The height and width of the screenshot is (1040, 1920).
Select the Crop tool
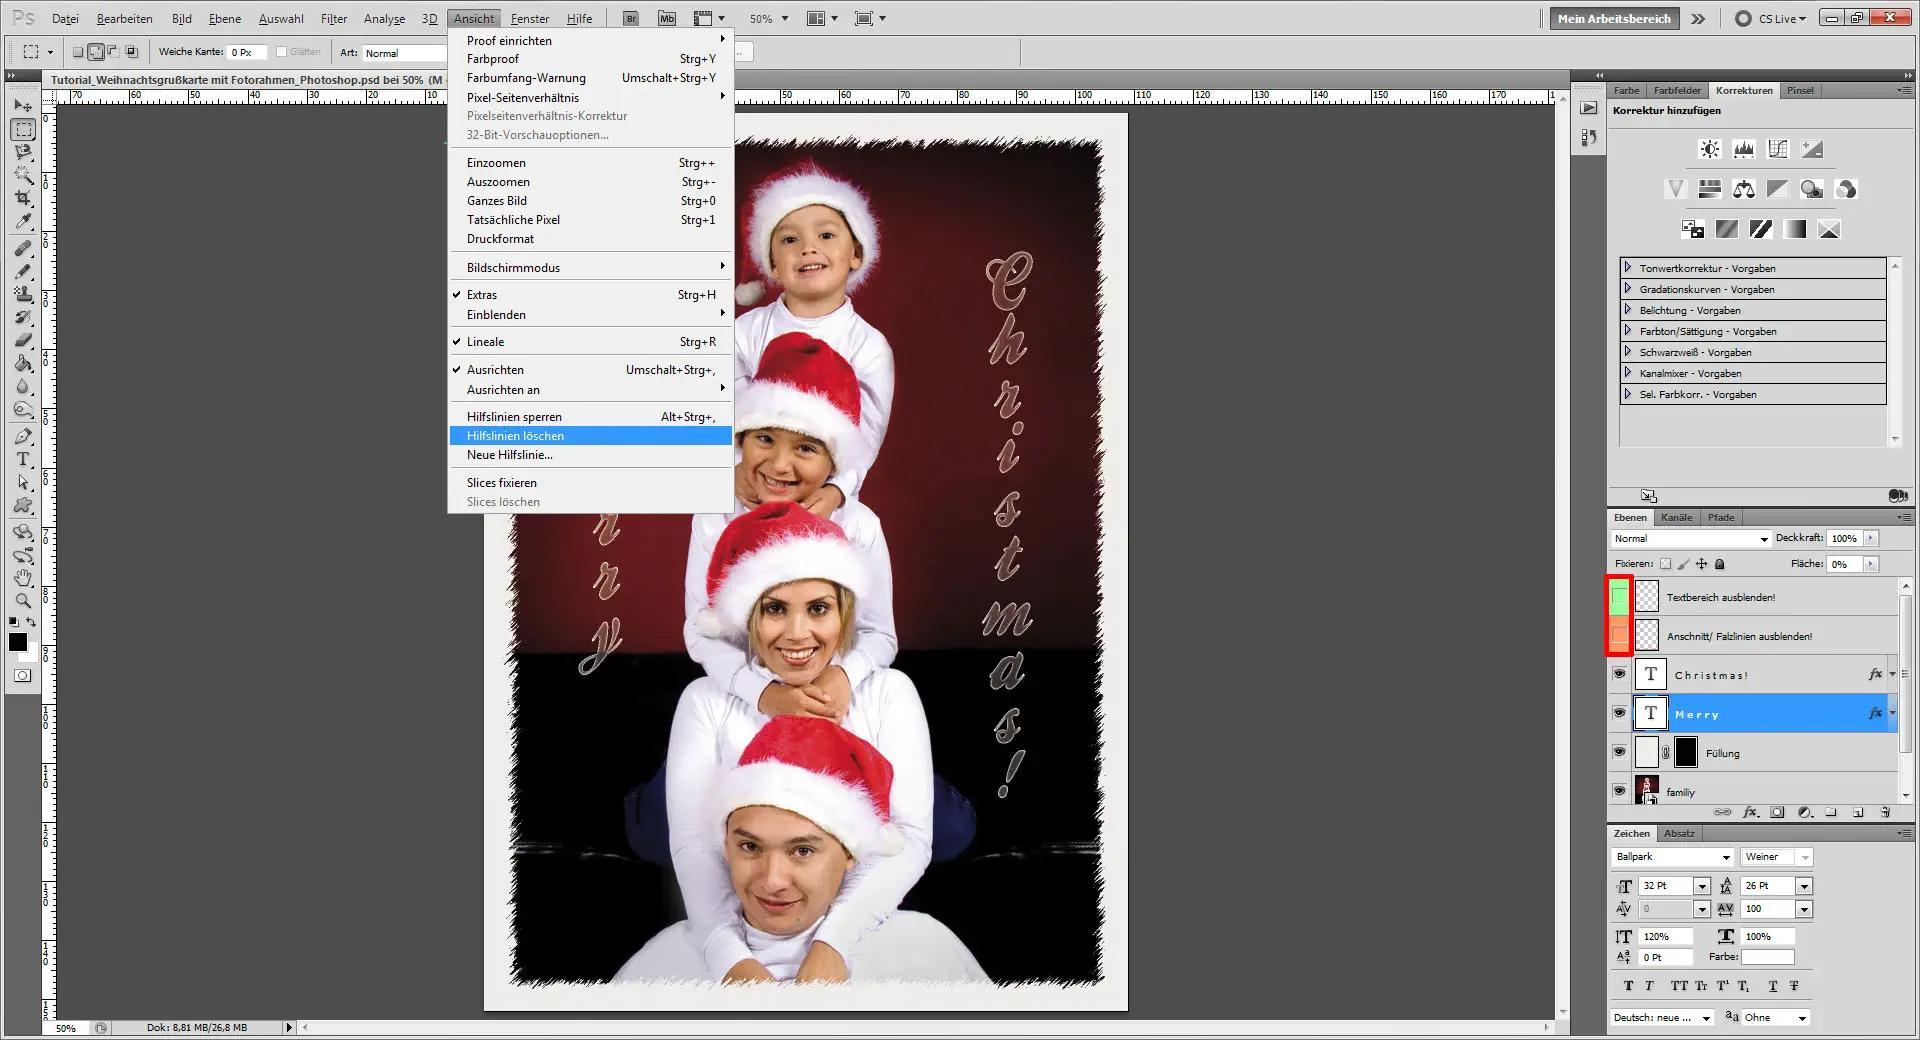[x=22, y=198]
